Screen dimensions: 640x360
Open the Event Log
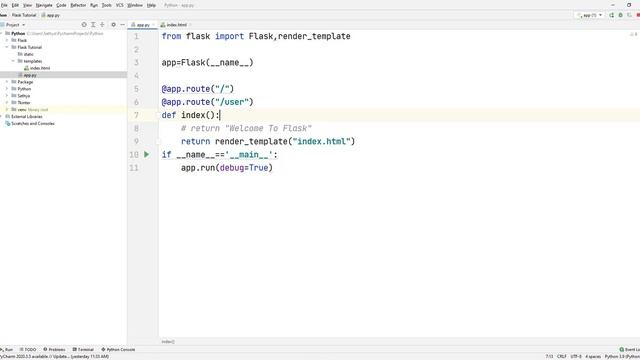pyautogui.click(x=629, y=349)
